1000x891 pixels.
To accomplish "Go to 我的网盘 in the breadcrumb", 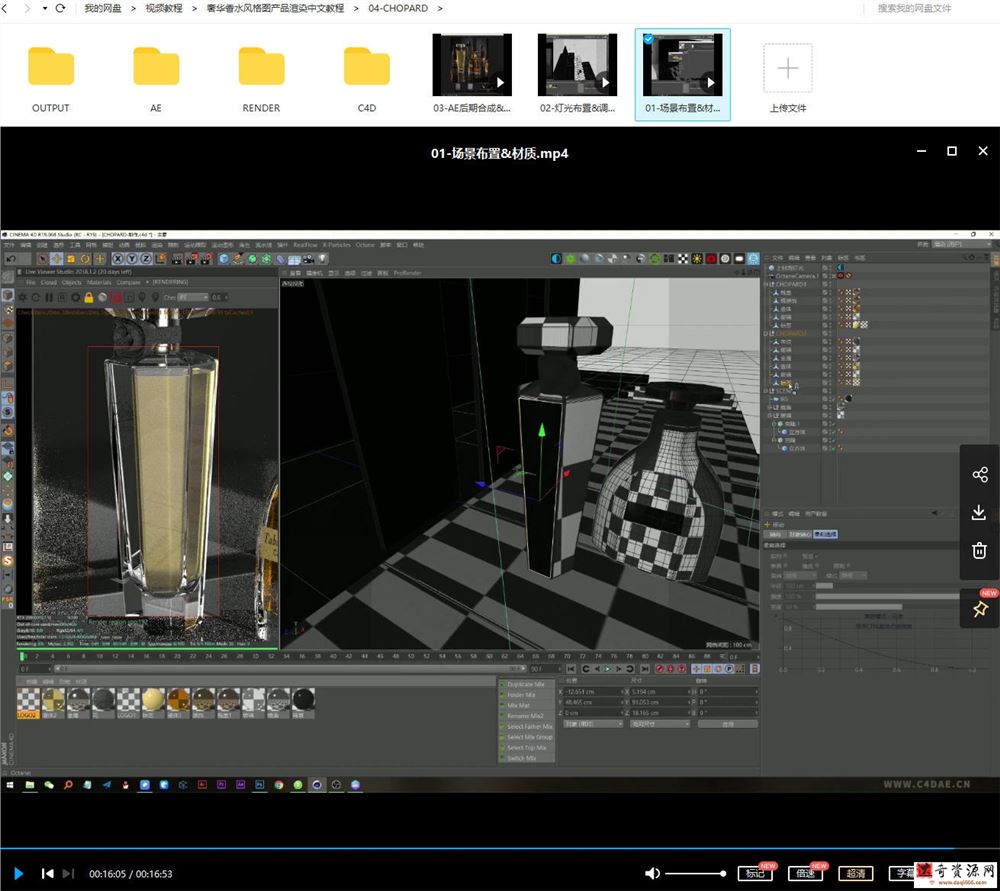I will [103, 8].
